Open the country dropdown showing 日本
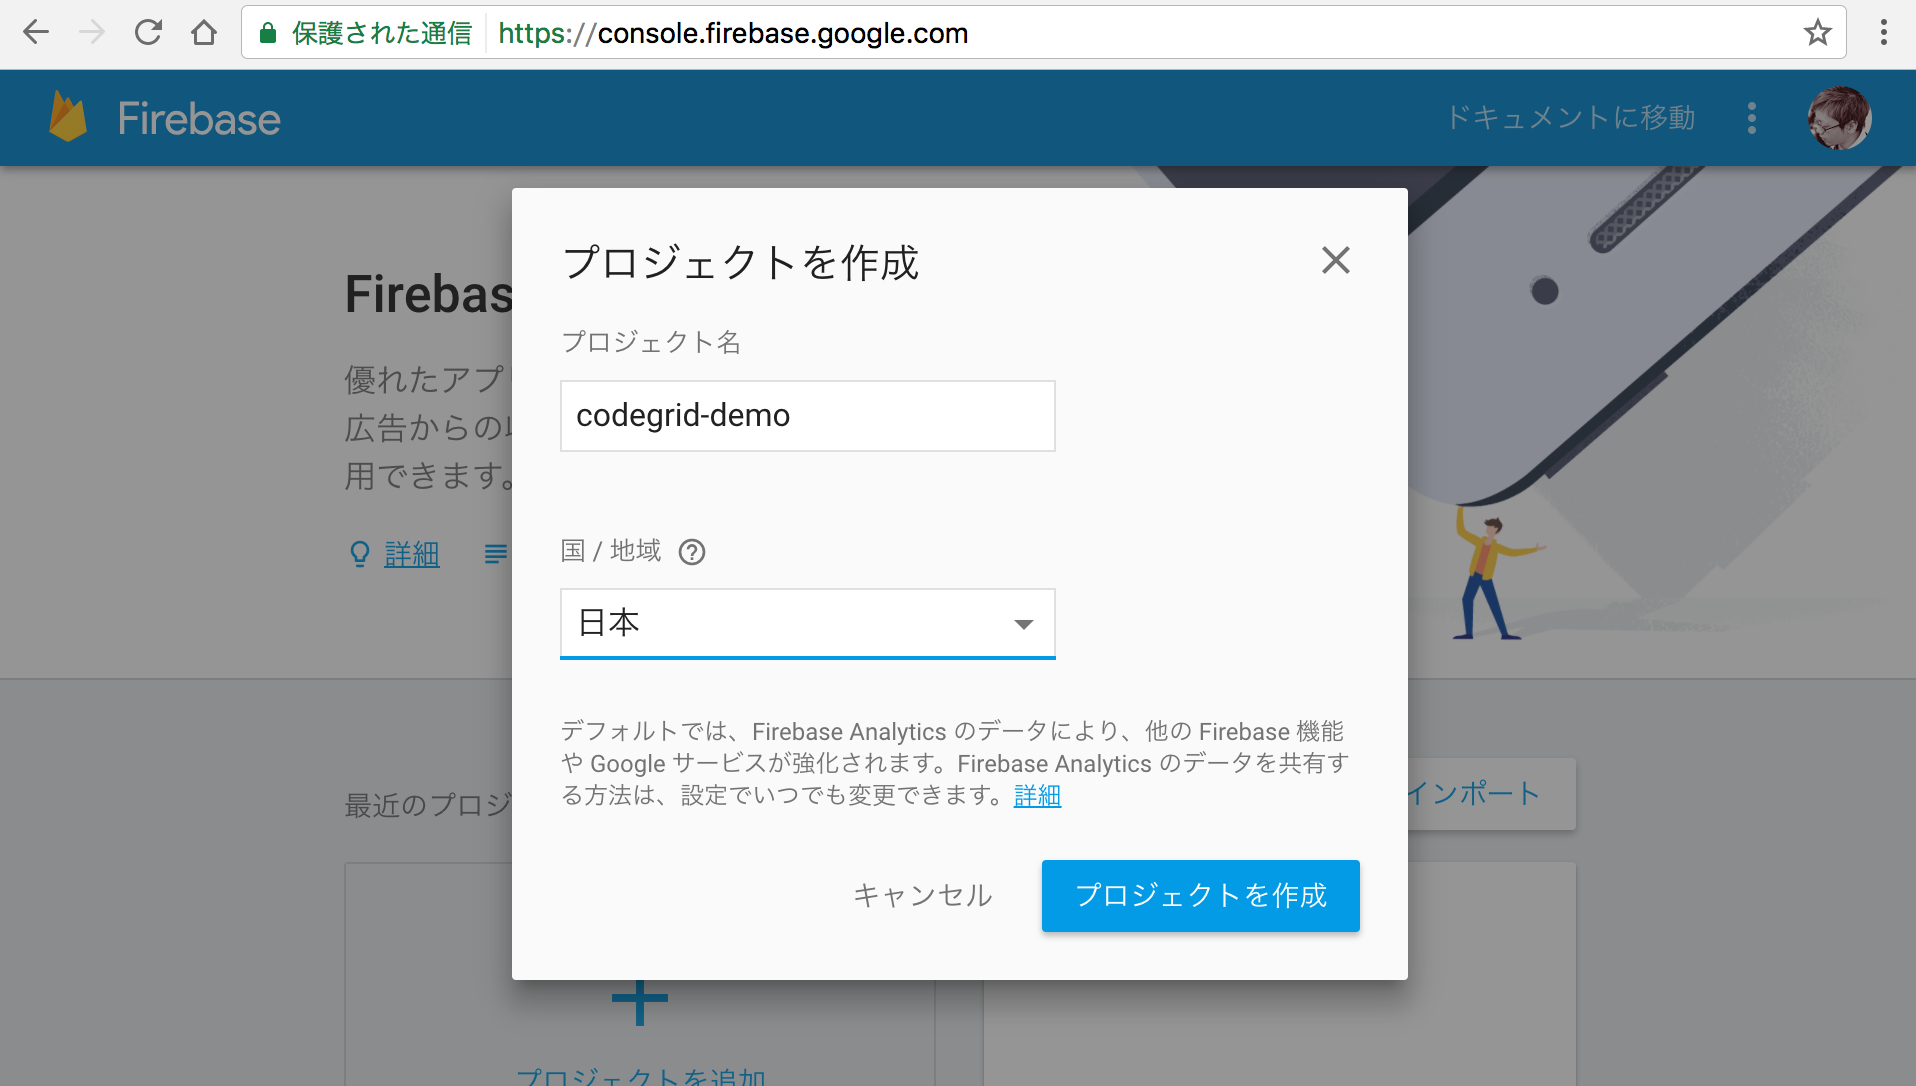This screenshot has height=1086, width=1916. pos(808,624)
